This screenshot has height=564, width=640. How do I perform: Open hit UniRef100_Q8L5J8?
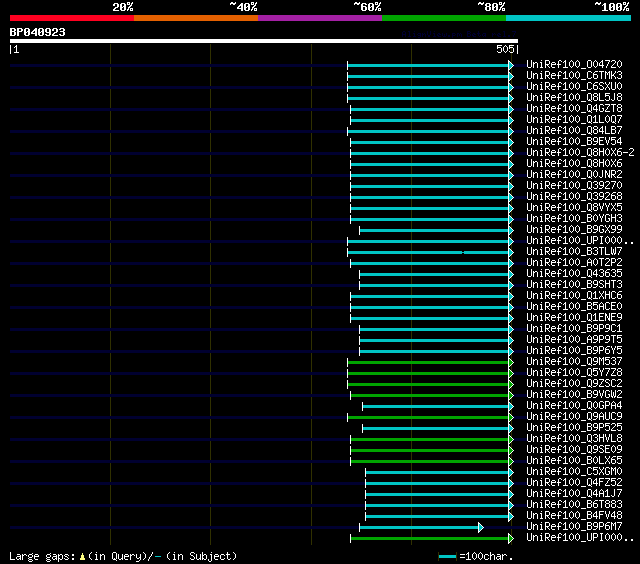click(x=574, y=98)
